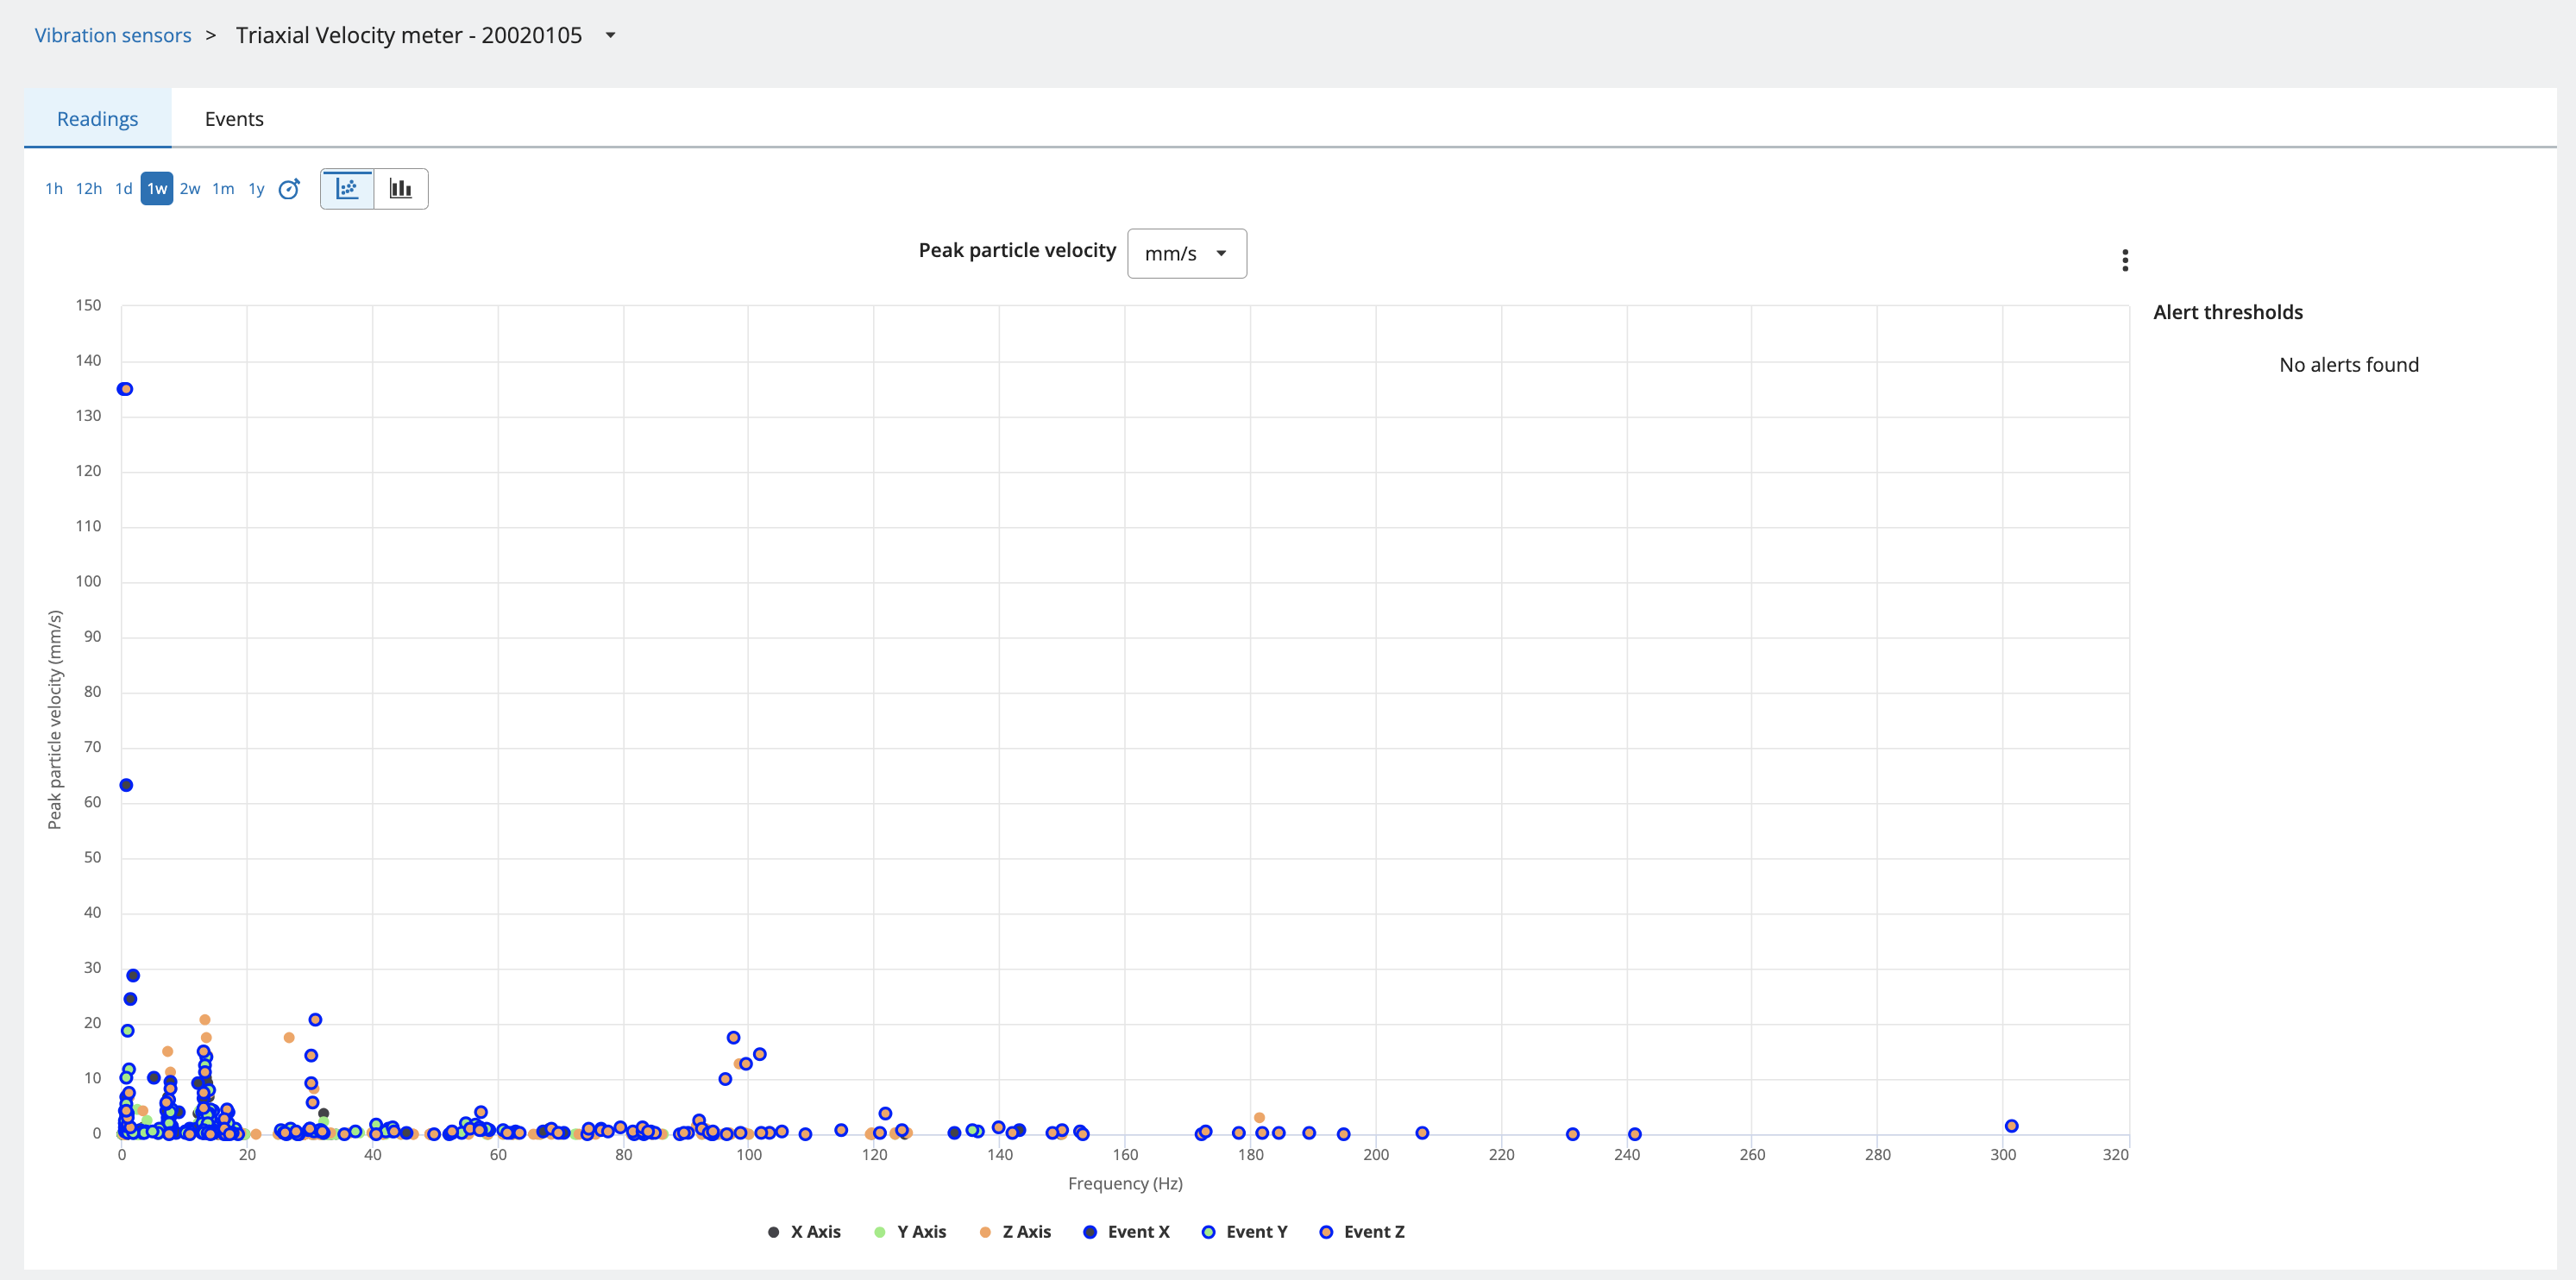
Task: Open the three-dot chart options menu
Action: point(2125,260)
